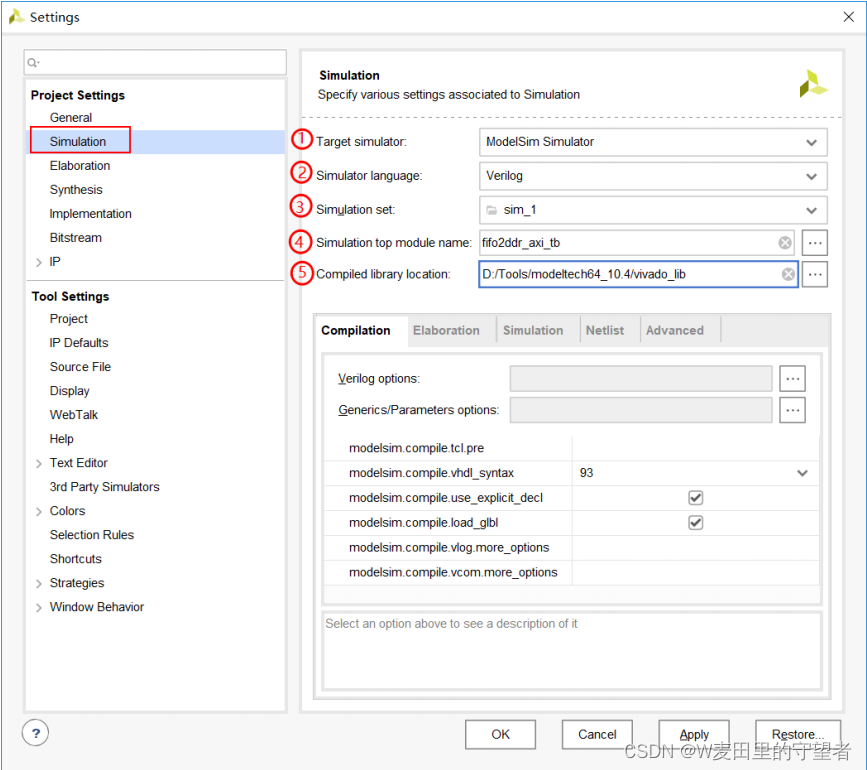Select WebTalk under Tool Settings
The height and width of the screenshot is (770, 867).
pos(74,415)
